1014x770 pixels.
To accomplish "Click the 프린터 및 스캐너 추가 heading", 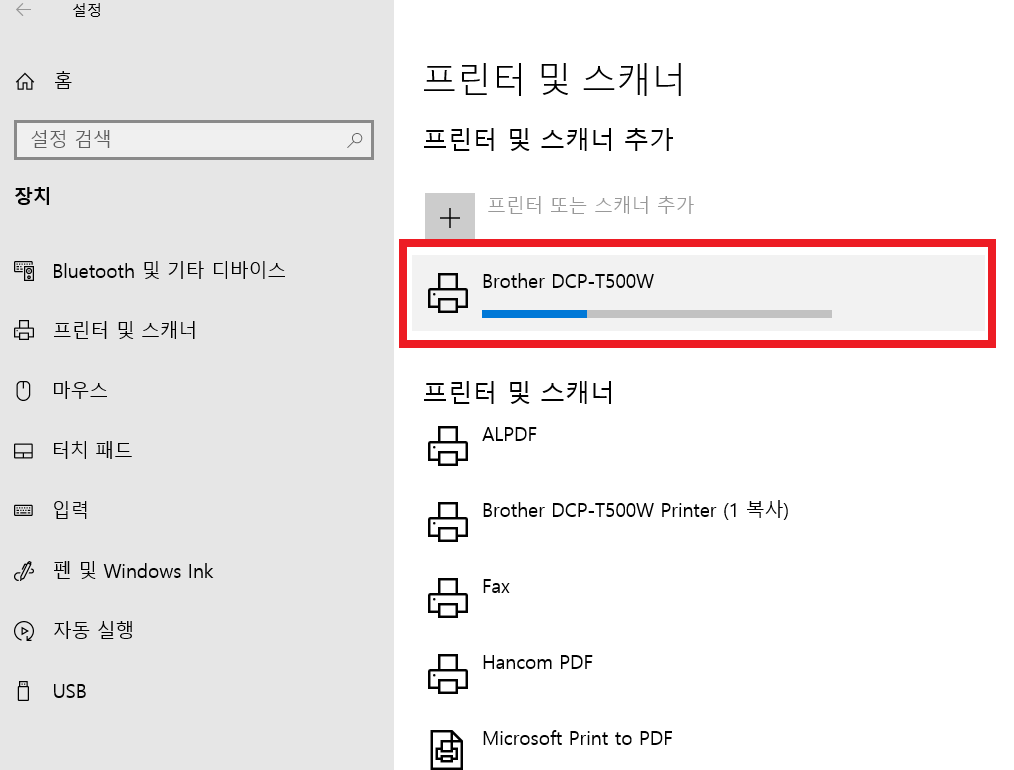I will click(x=548, y=139).
